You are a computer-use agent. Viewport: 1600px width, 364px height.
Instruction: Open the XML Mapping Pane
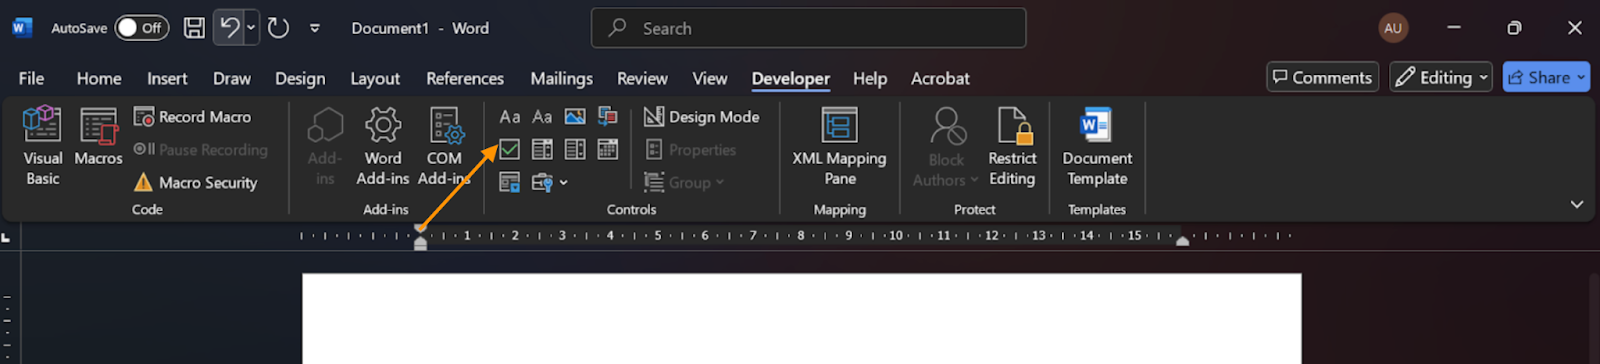839,146
